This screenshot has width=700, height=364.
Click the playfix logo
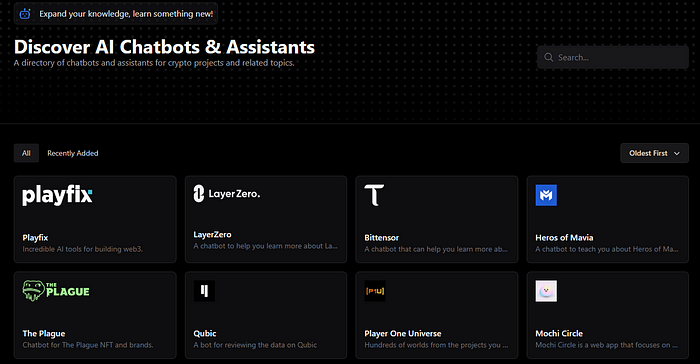click(57, 196)
